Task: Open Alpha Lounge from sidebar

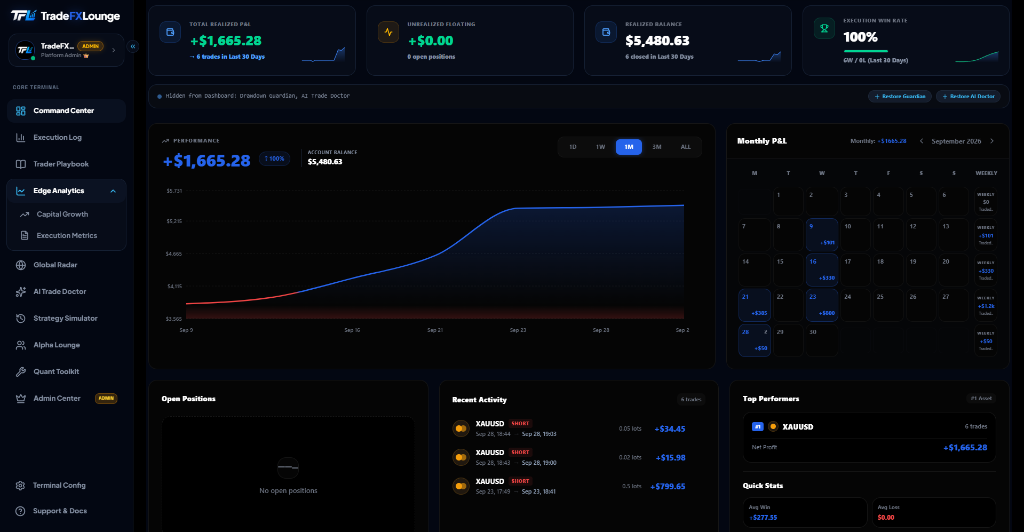Action: pos(66,345)
